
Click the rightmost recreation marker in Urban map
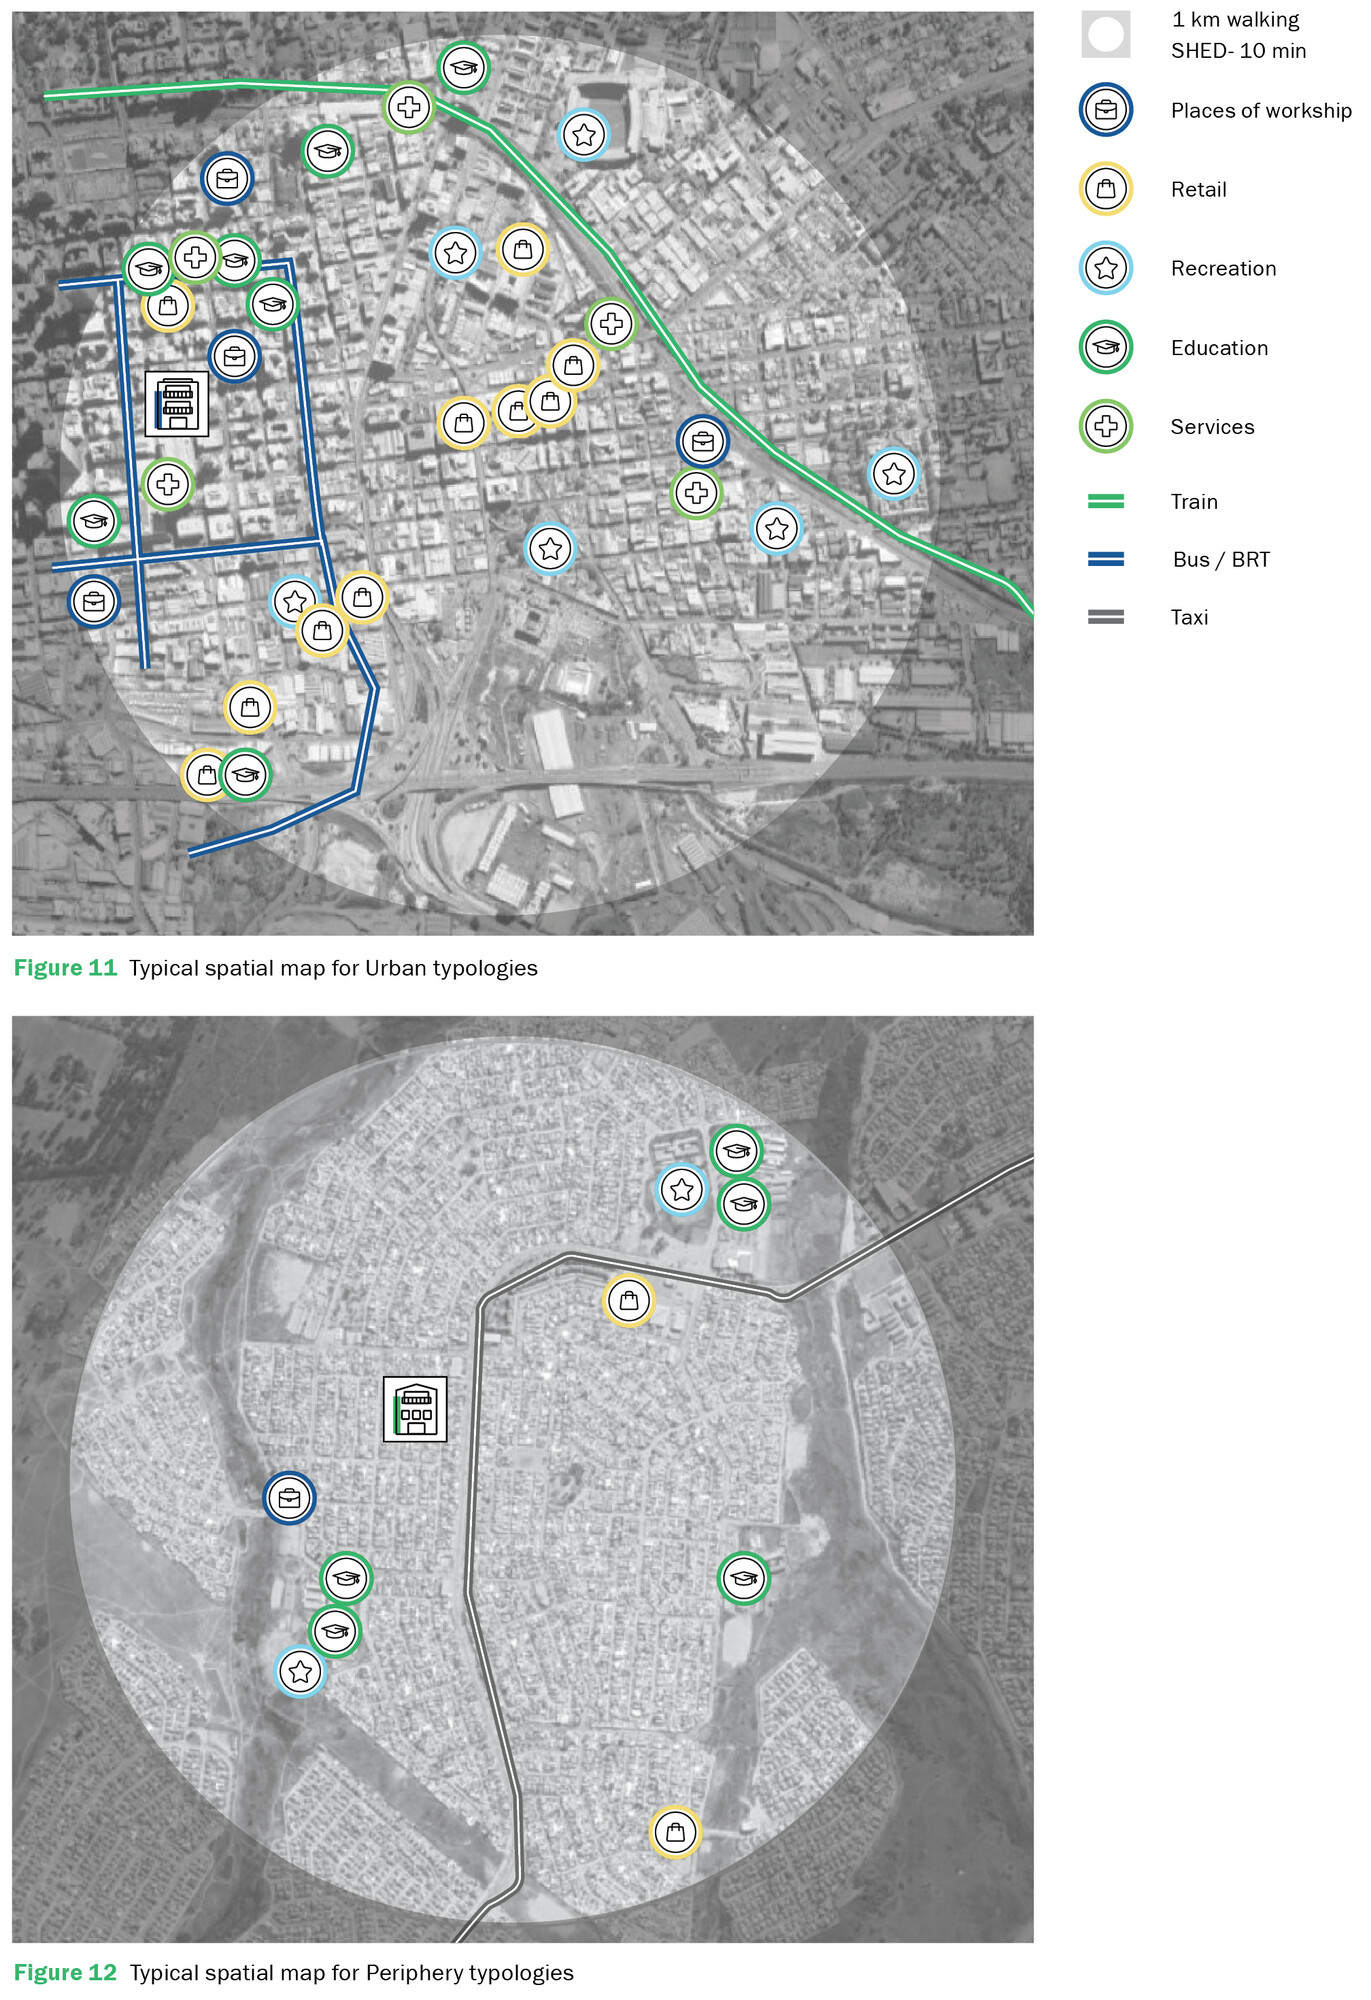pos(894,473)
